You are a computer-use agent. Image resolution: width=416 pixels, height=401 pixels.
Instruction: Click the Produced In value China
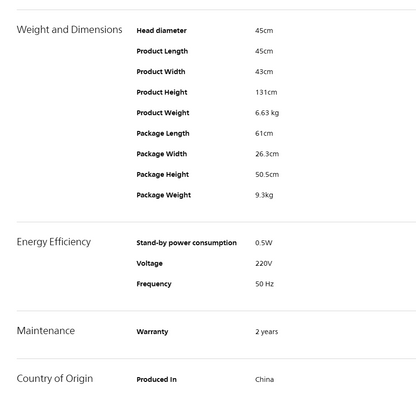pyautogui.click(x=264, y=380)
